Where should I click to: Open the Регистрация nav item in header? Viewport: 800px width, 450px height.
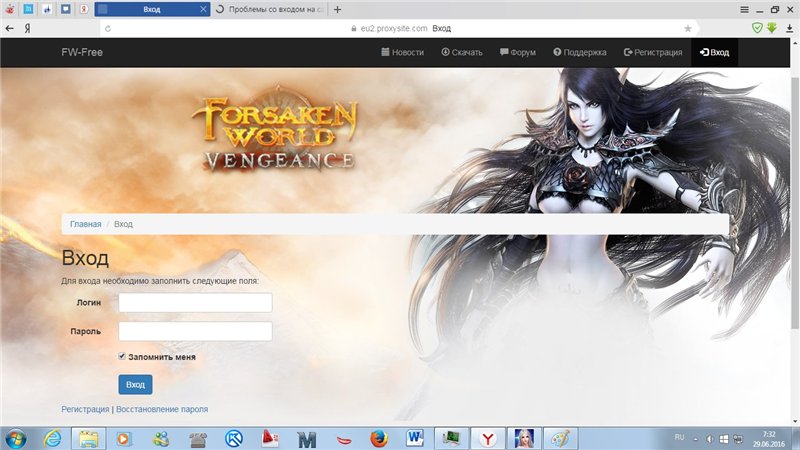[653, 52]
